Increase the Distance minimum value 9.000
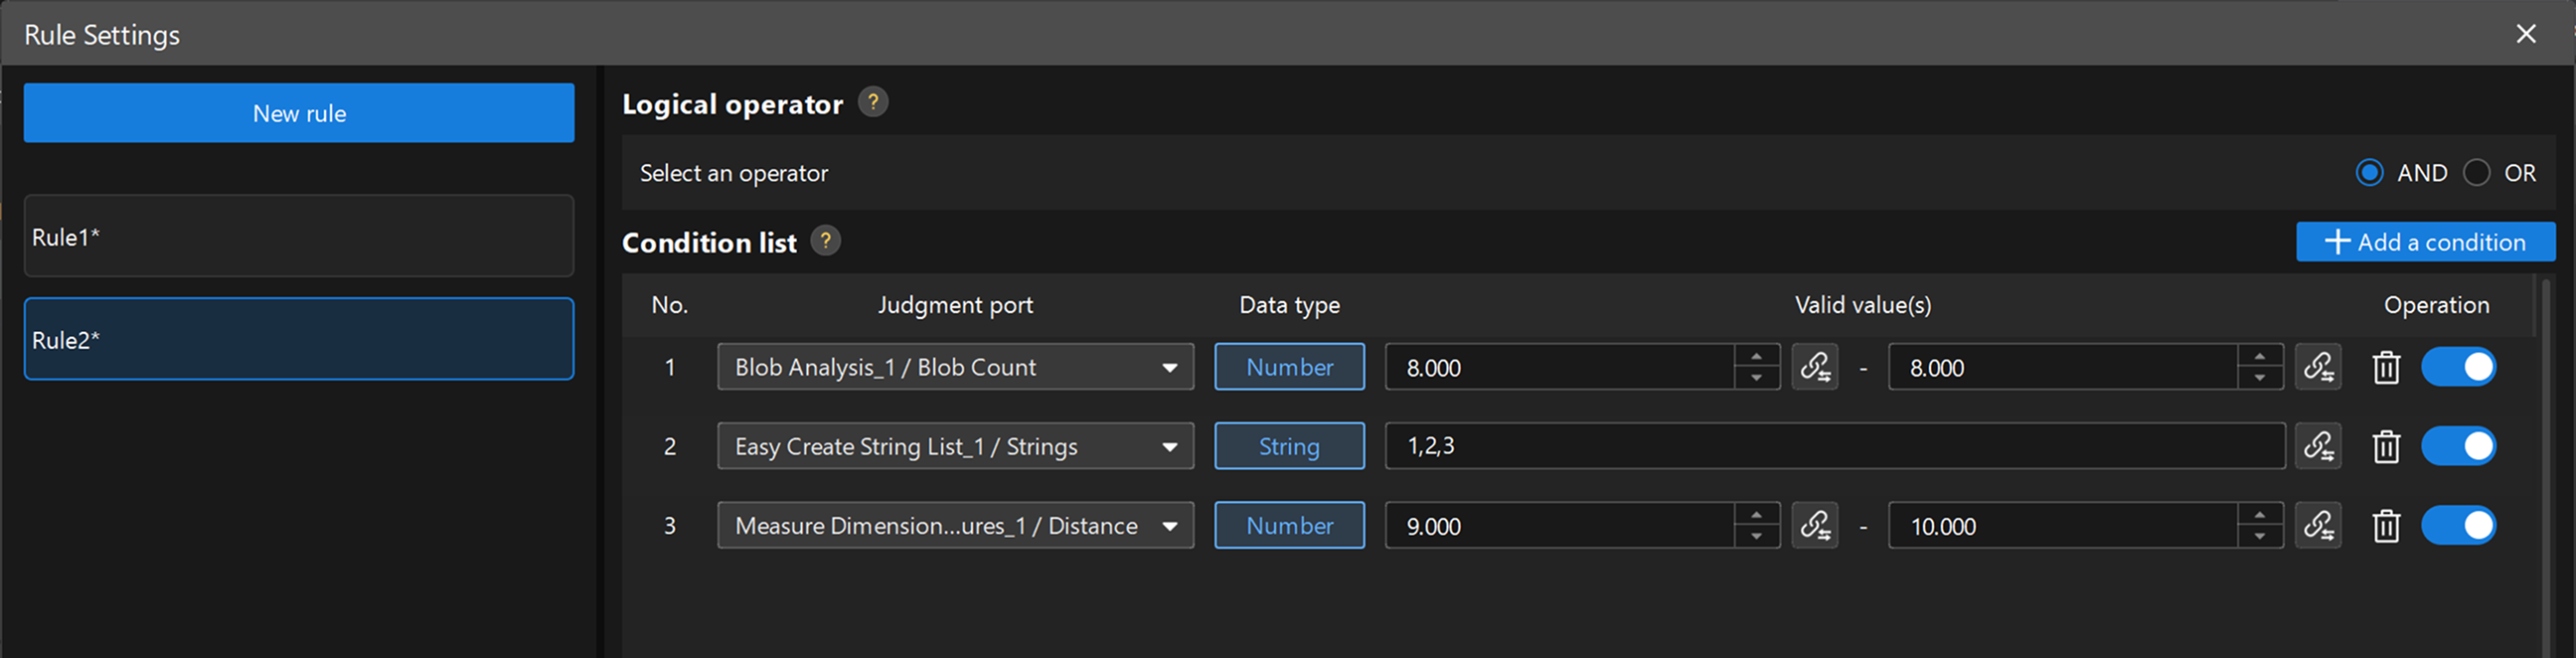The width and height of the screenshot is (2576, 658). [1756, 514]
